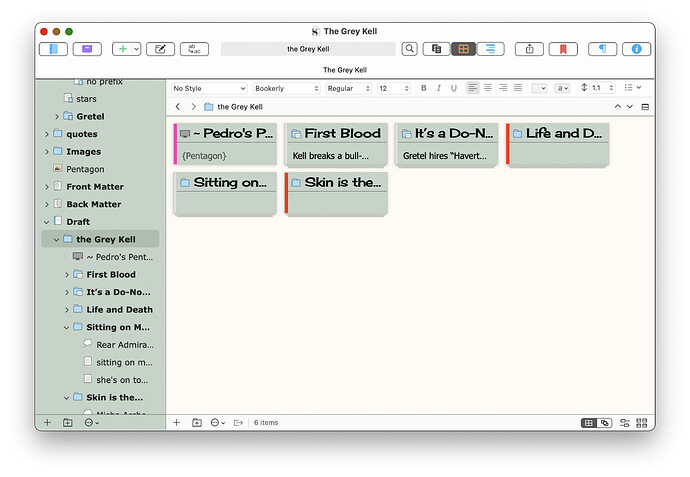
Task: Open the Regular typeface dropdown
Action: point(349,88)
